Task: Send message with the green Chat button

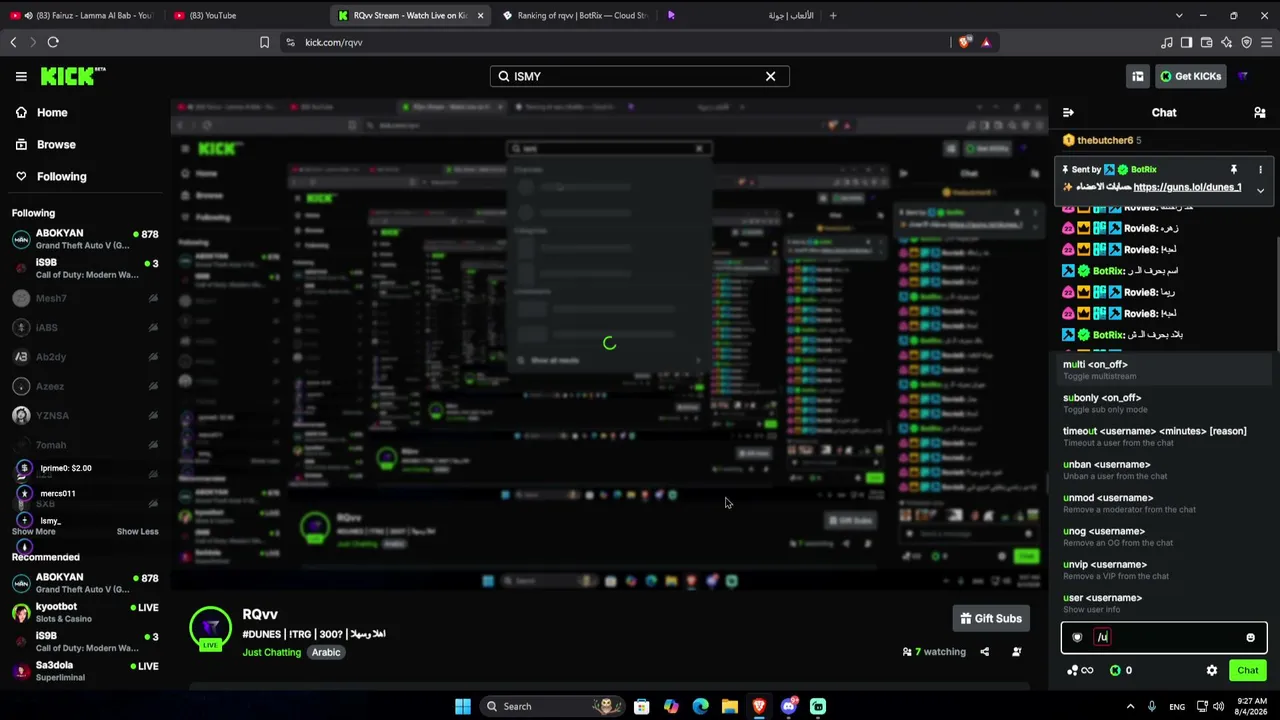Action: (x=1247, y=670)
